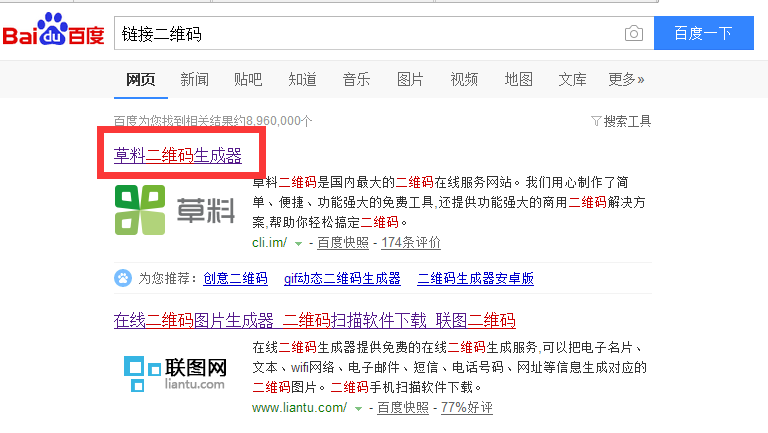Screen dimensions: 768x433
Task: Open the 174条评价 link
Action: tap(411, 242)
